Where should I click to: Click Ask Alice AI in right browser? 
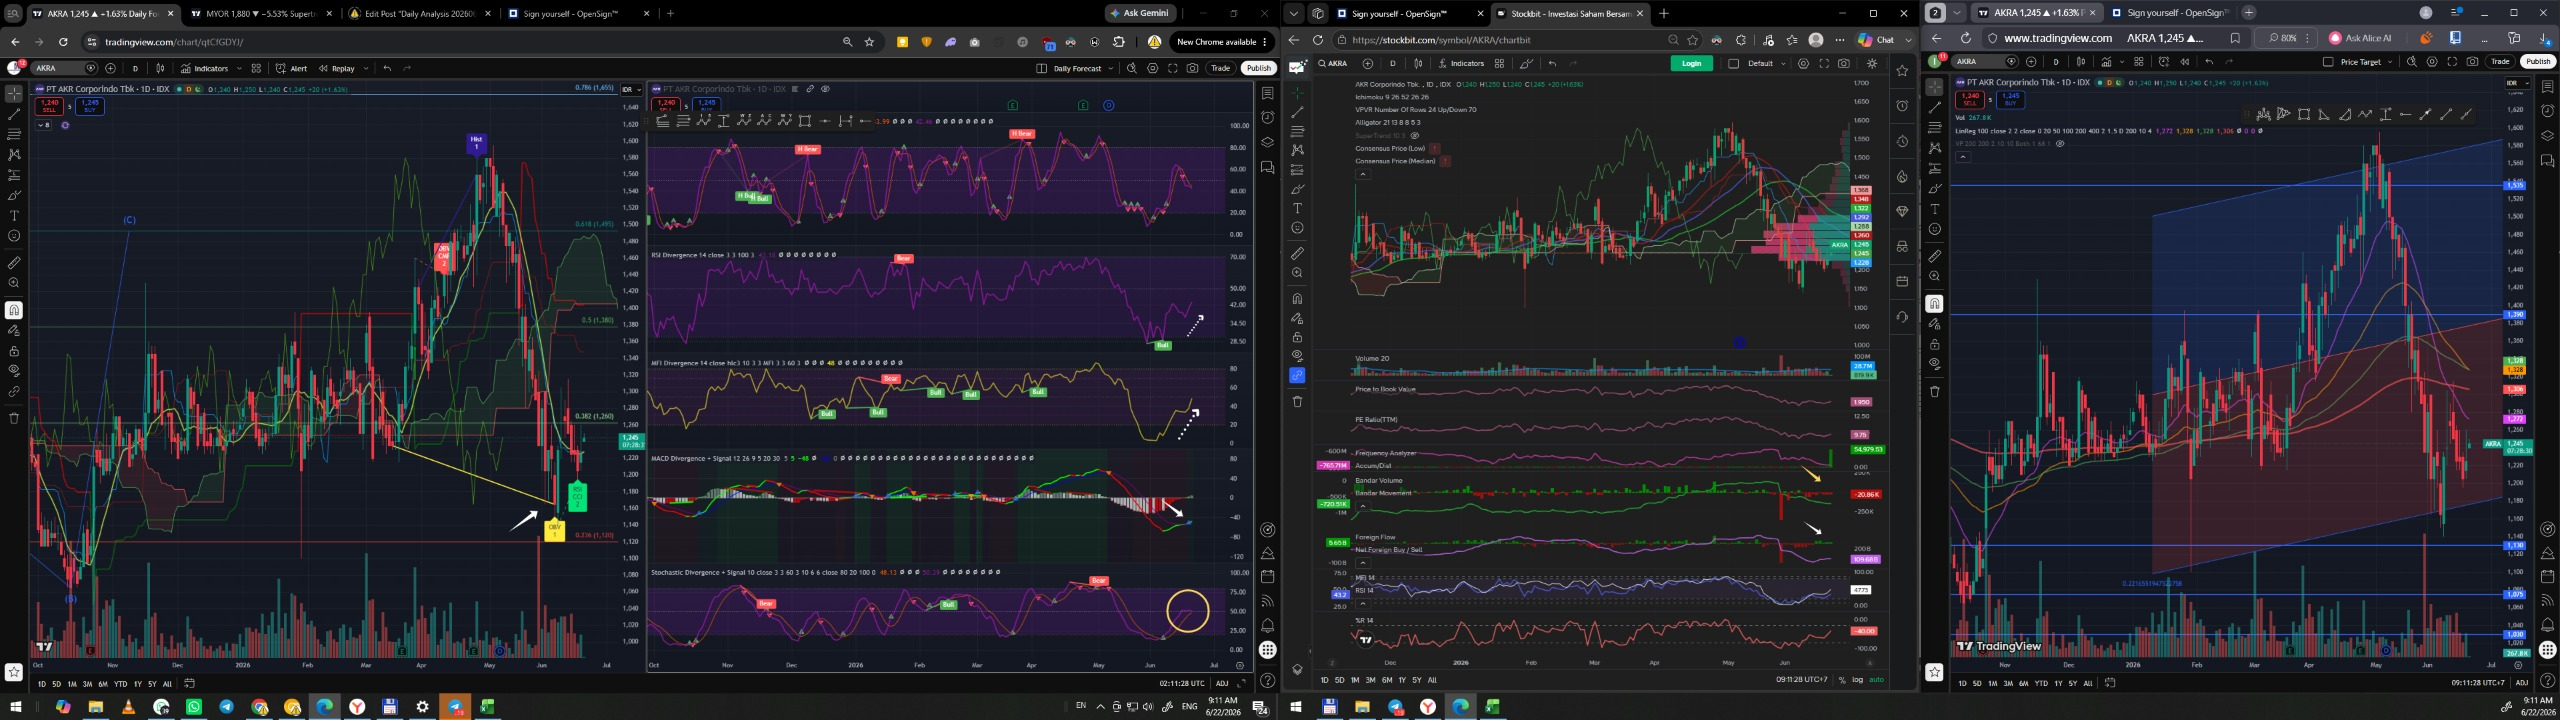point(2359,38)
